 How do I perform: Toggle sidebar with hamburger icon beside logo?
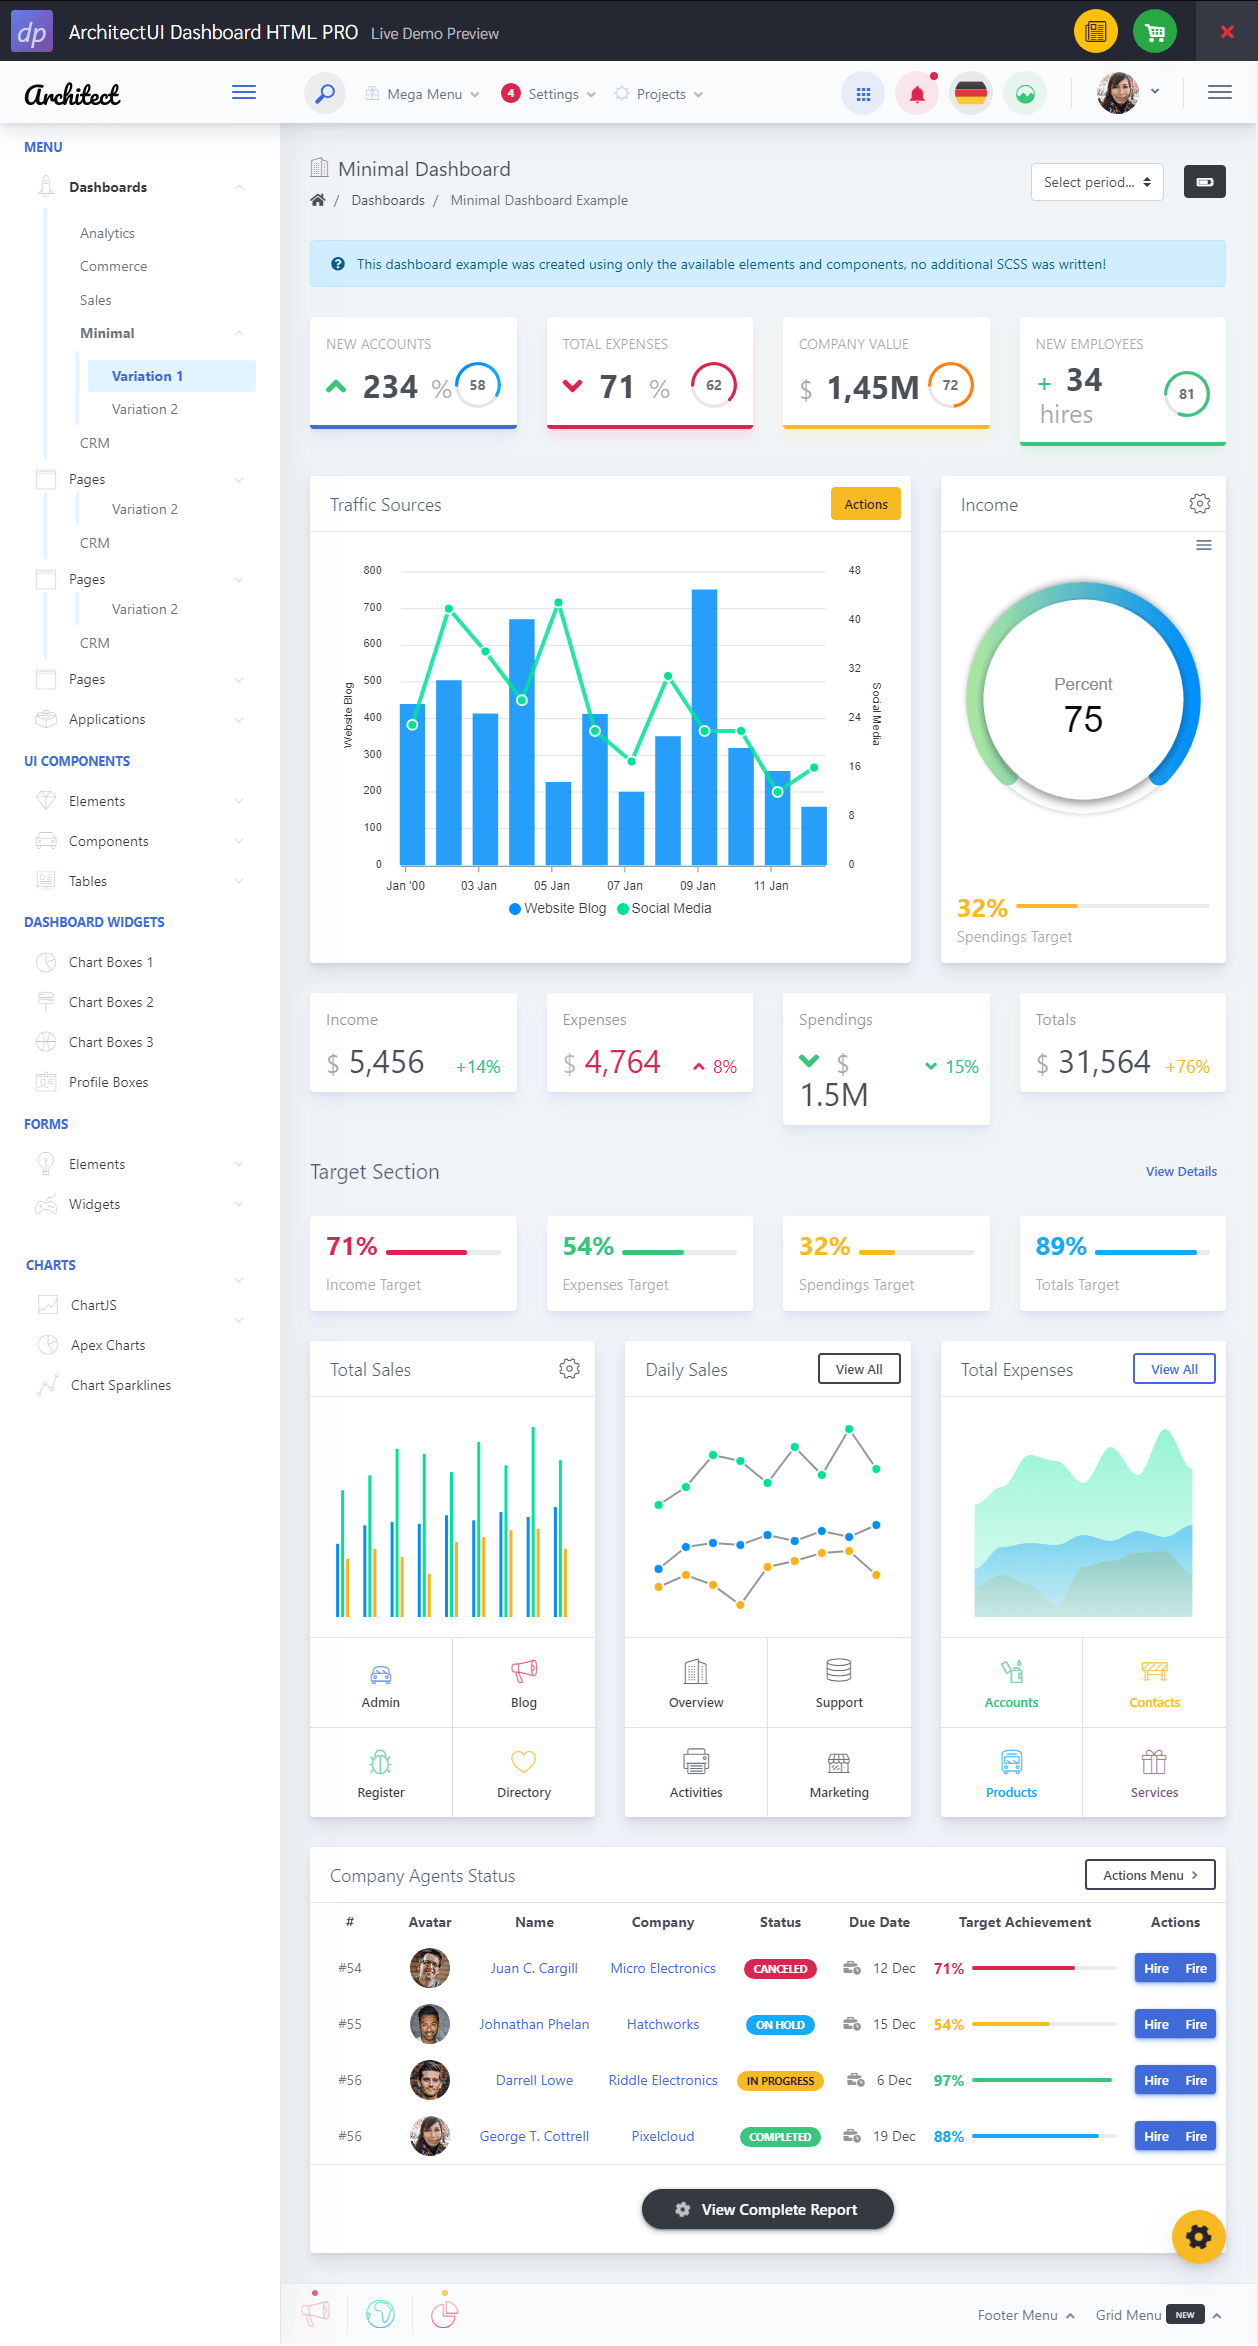(244, 93)
